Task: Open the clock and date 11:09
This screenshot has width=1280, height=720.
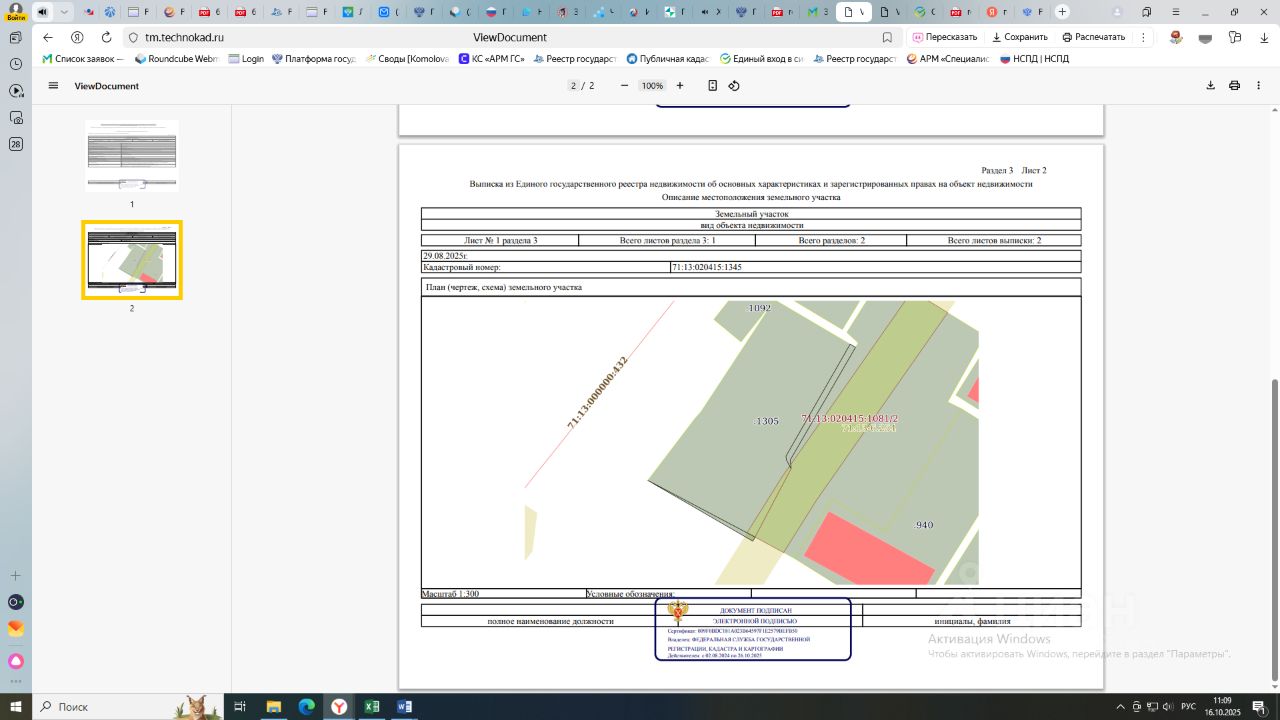Action: (x=1225, y=706)
